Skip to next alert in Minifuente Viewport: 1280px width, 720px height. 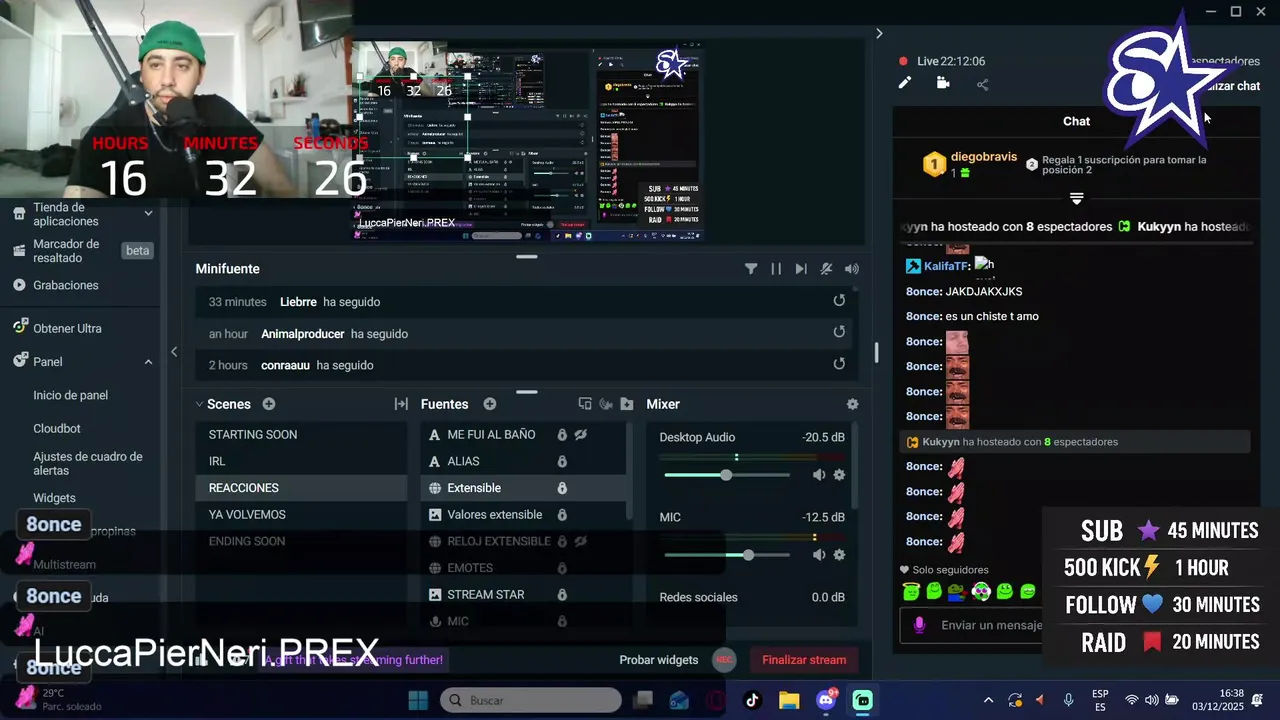coord(801,269)
